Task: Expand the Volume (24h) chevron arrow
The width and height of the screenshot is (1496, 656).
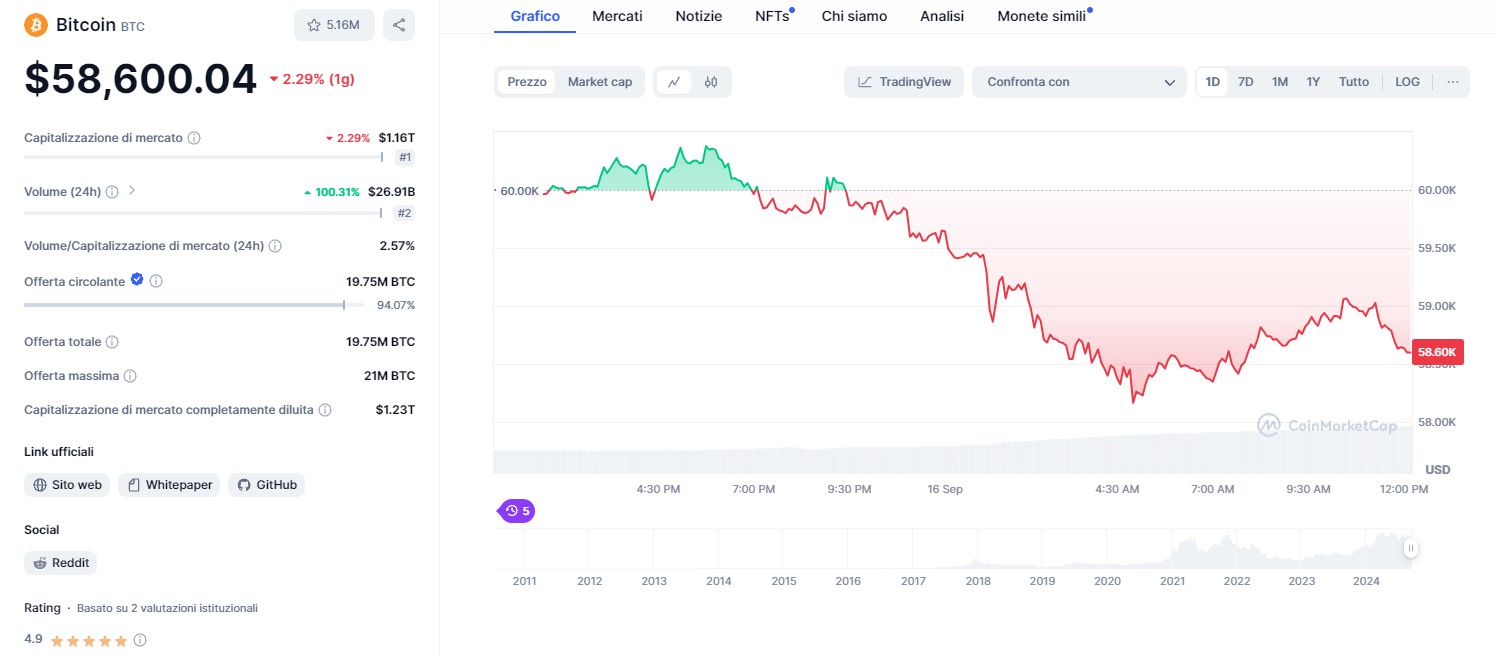Action: tap(132, 190)
